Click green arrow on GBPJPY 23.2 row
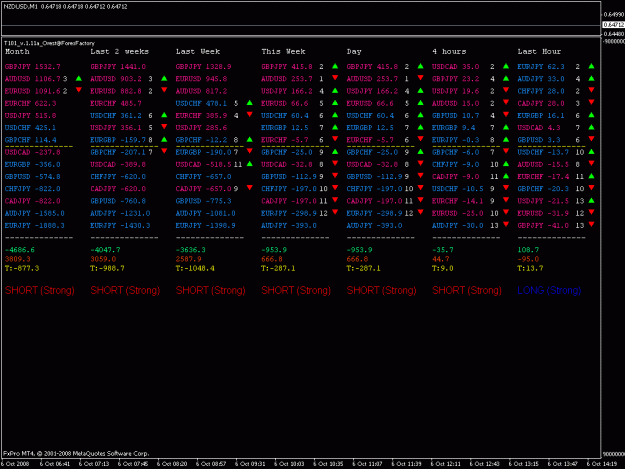Viewport: 625px width, 469px height. [506, 78]
